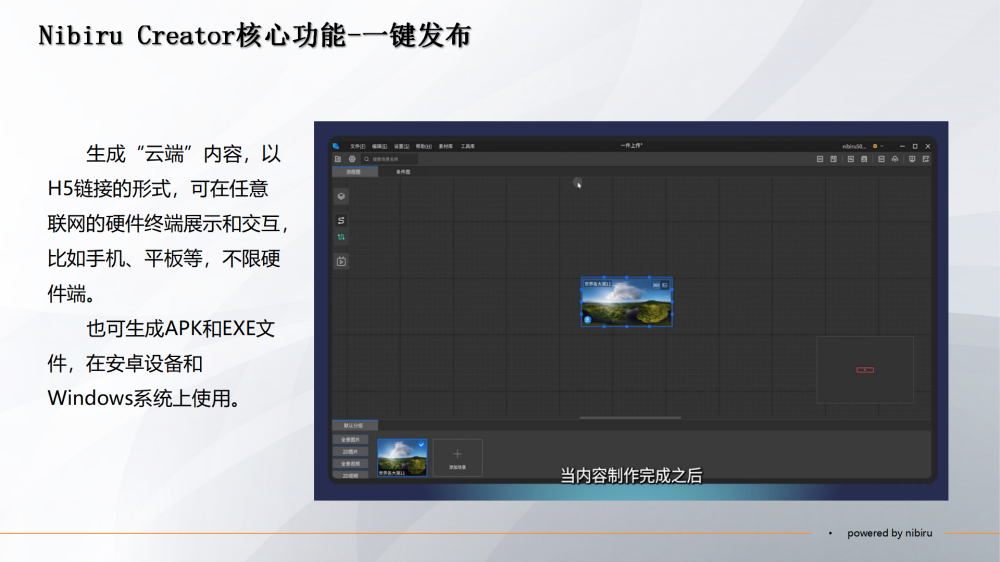1000x562 pixels.
Task: Select the 默认分组 group tab
Action: [355, 425]
